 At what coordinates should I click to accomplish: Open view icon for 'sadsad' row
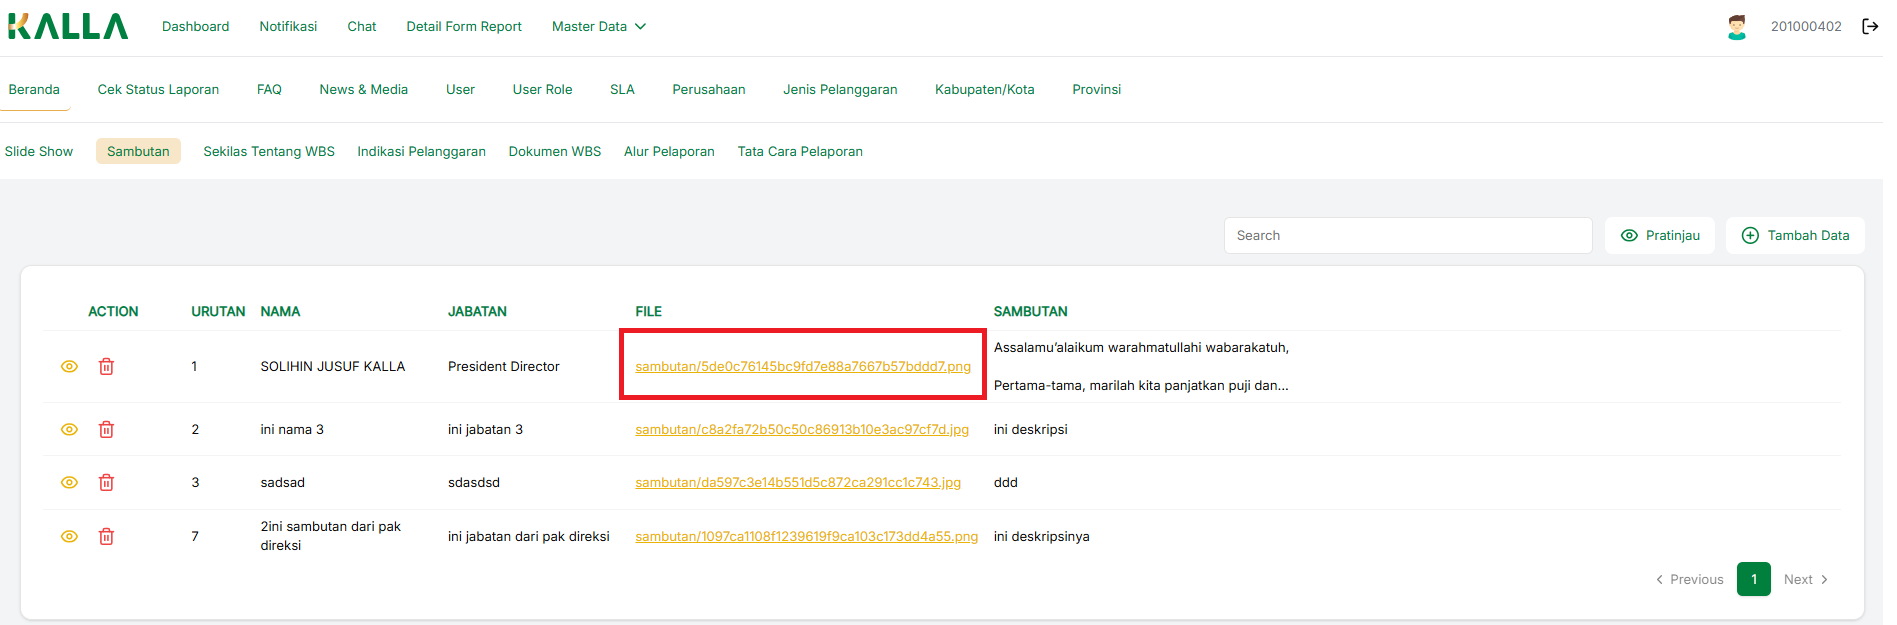69,483
